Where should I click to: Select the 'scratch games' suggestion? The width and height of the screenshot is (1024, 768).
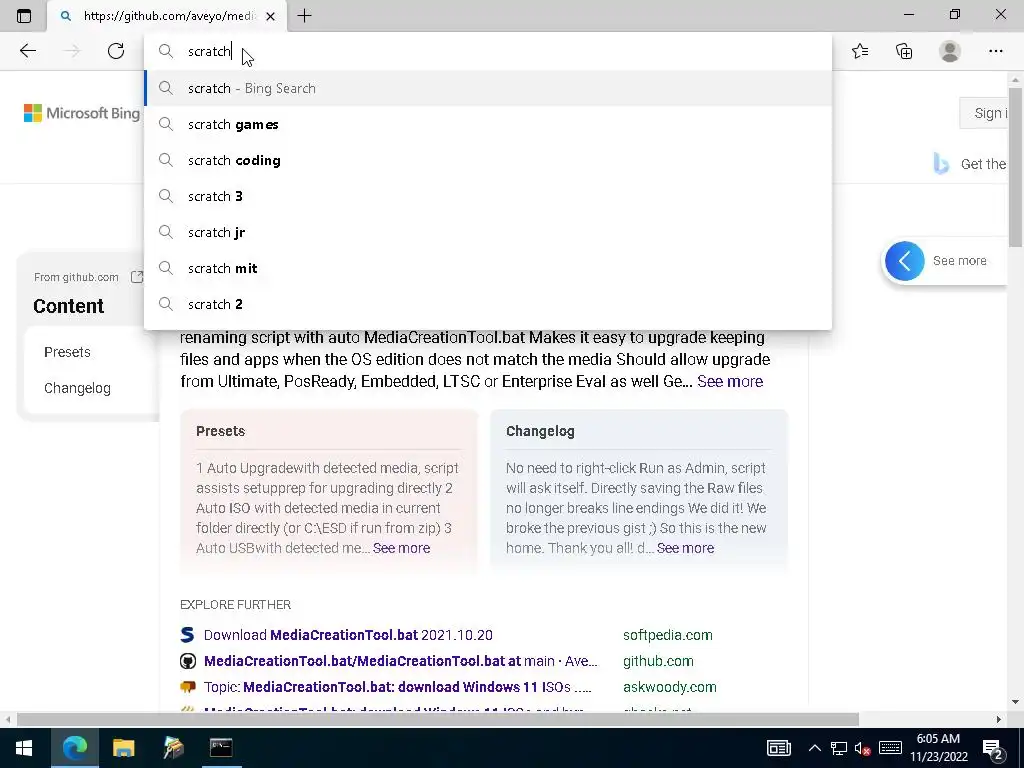[488, 124]
